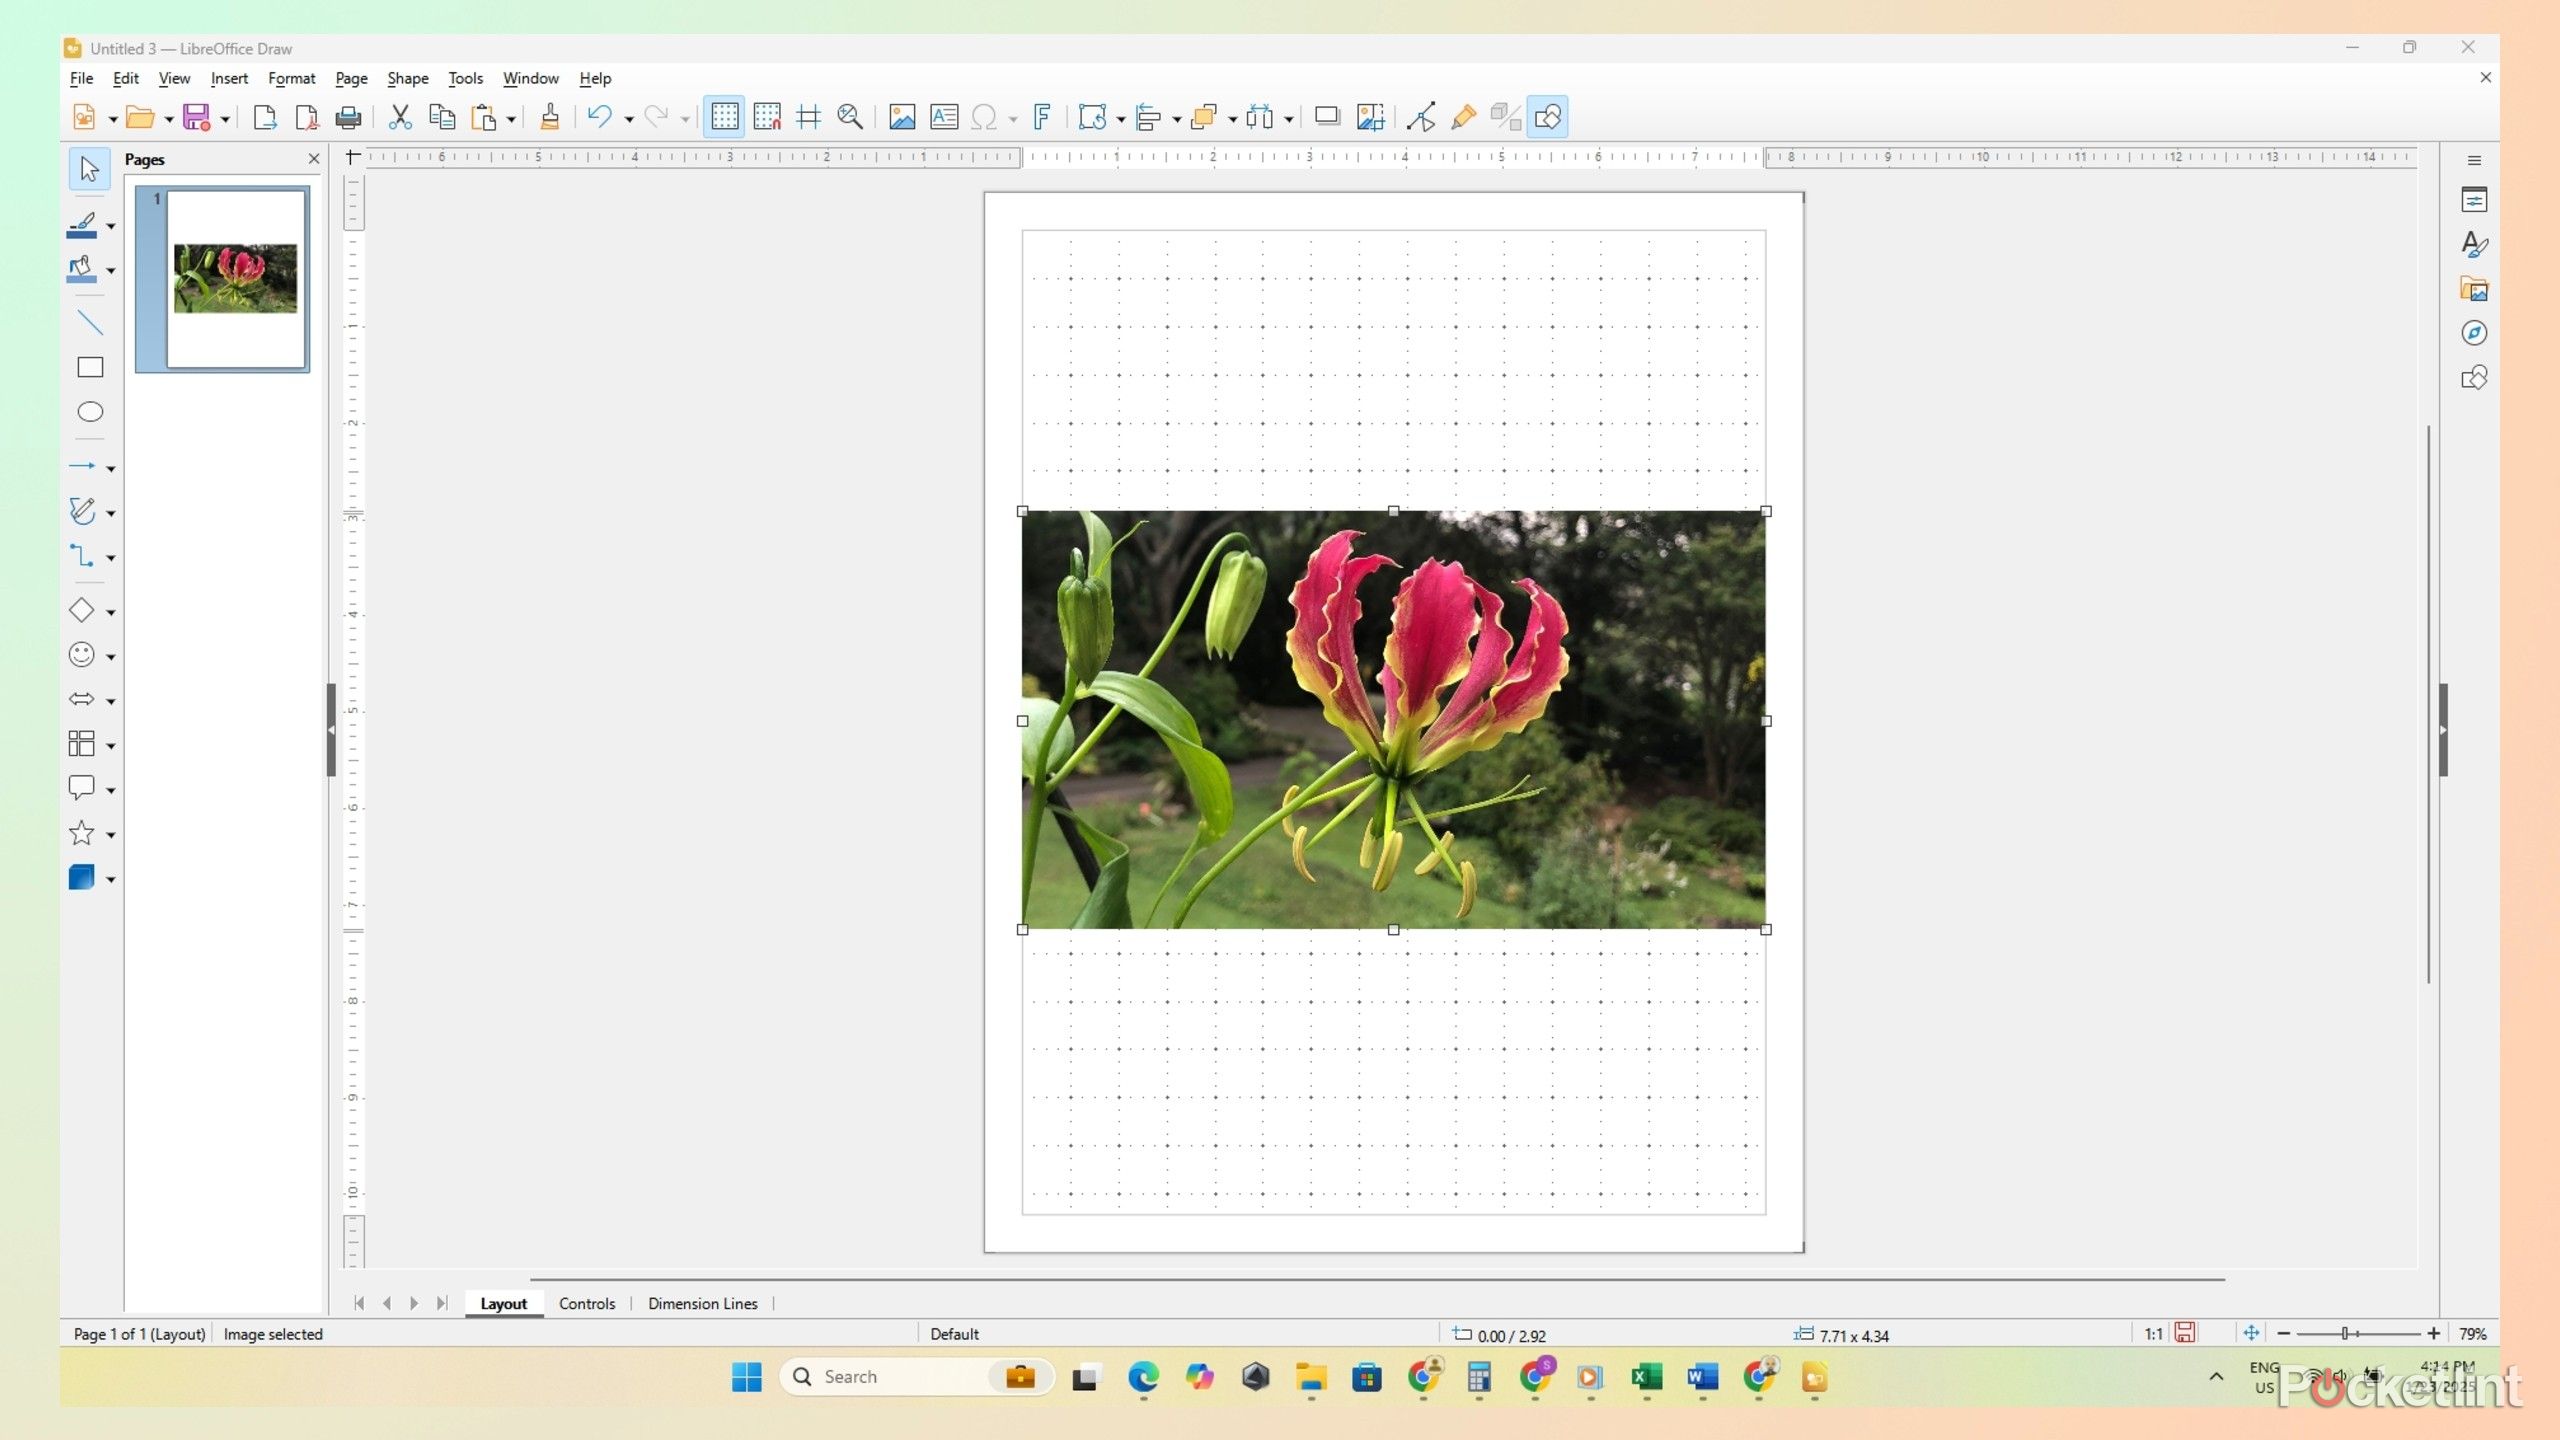Viewport: 2560px width, 1440px height.
Task: Toggle Helplines While Moving
Action: (x=809, y=116)
